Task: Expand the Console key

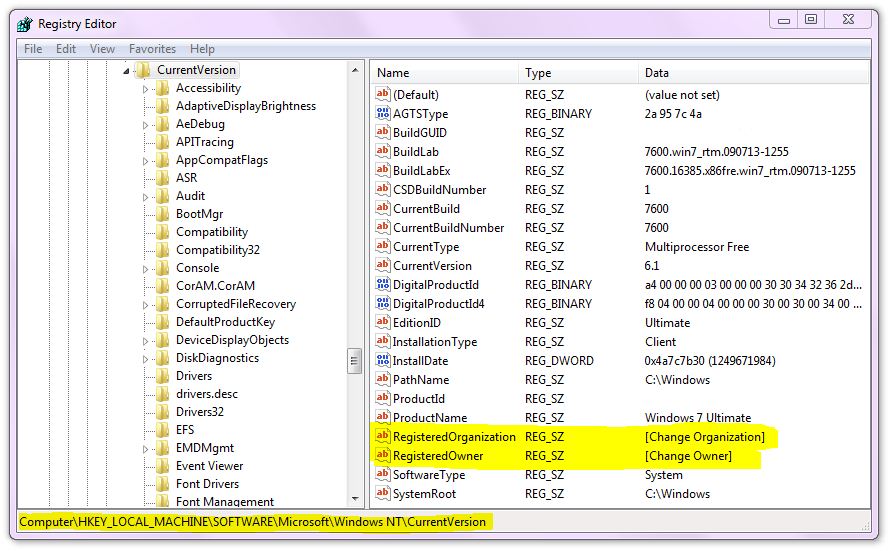Action: pyautogui.click(x=145, y=269)
